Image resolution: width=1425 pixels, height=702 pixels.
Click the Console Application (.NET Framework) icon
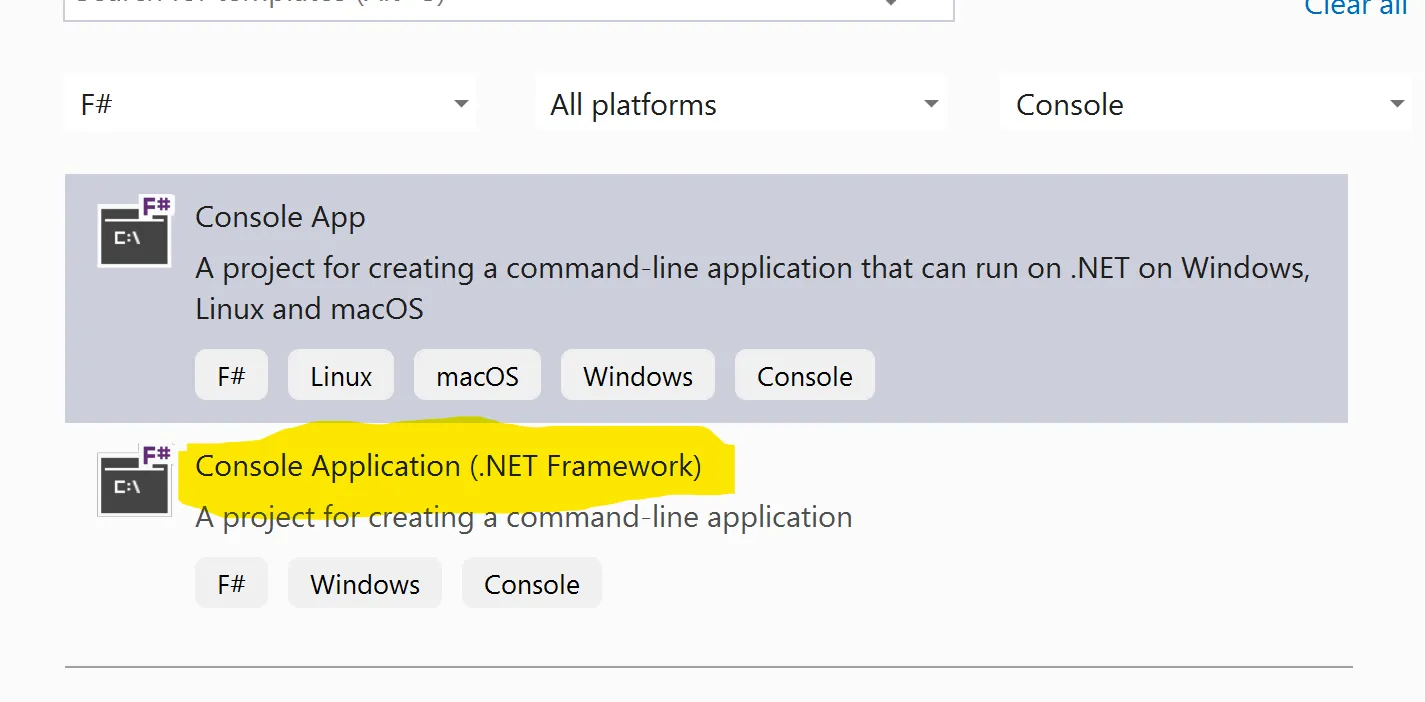point(135,480)
